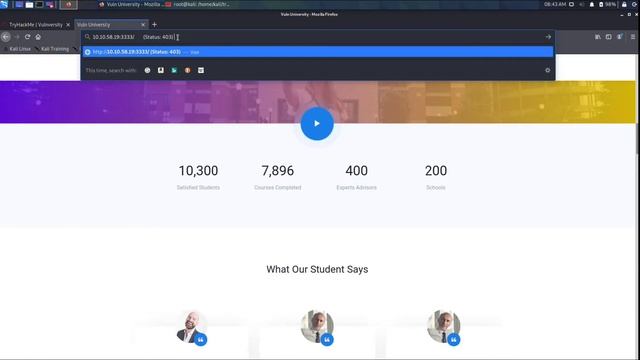Select the Vuln University tab
Viewport: 640px width, 360px height.
[x=111, y=24]
